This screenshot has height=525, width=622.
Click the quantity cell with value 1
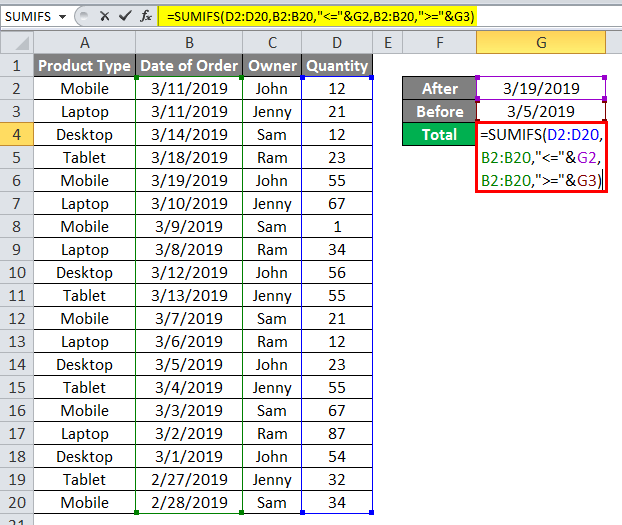coord(337,227)
